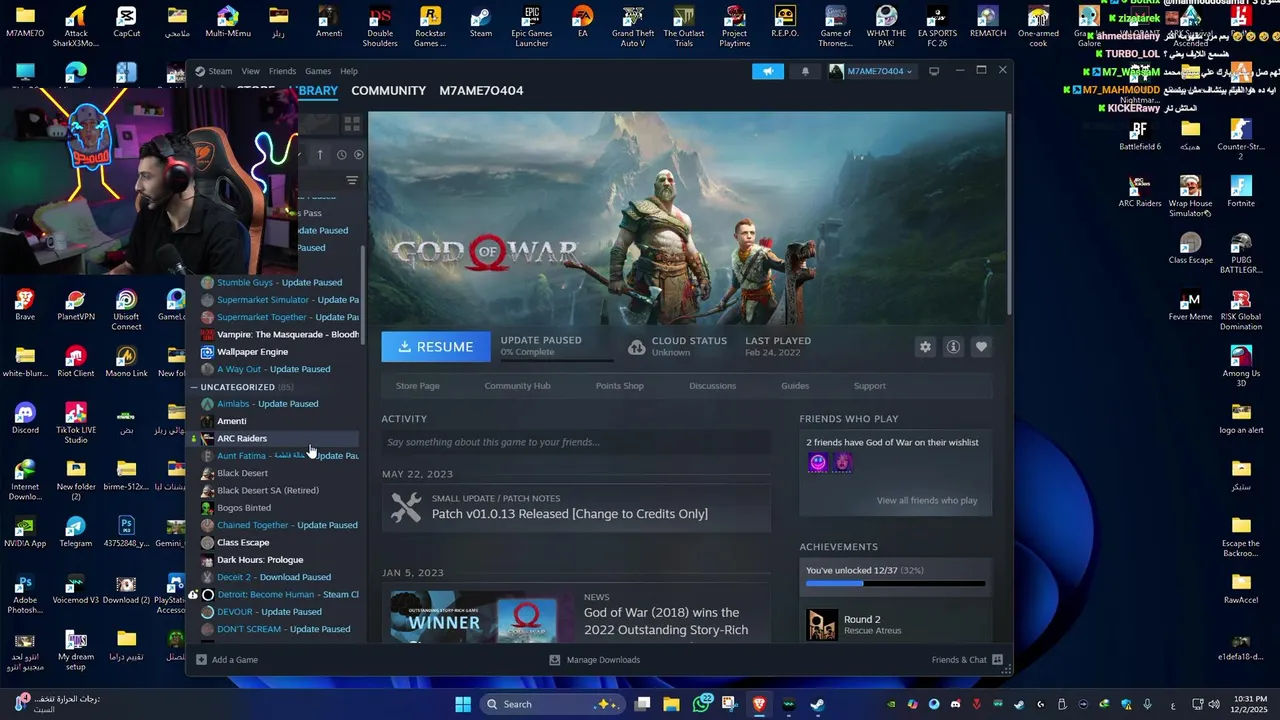Image resolution: width=1280 pixels, height=720 pixels.
Task: Click the RESUME download button
Action: pyautogui.click(x=436, y=346)
